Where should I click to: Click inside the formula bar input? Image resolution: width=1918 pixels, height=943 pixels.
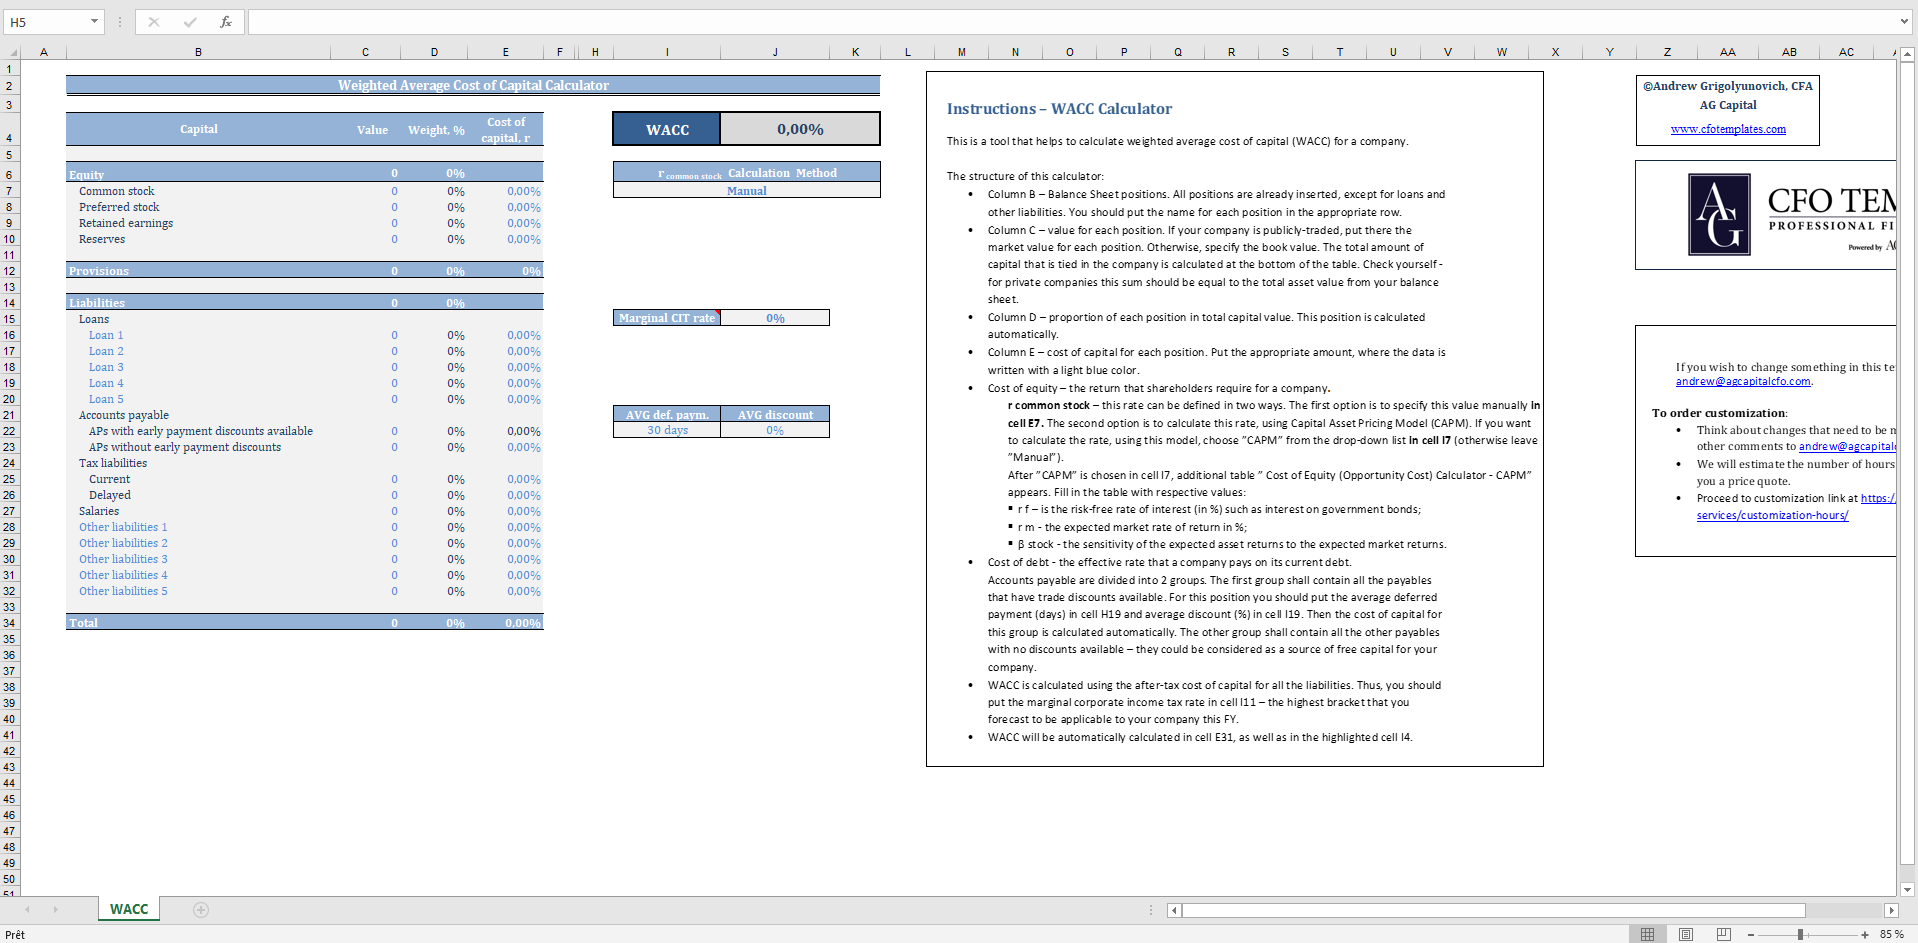click(x=1070, y=22)
